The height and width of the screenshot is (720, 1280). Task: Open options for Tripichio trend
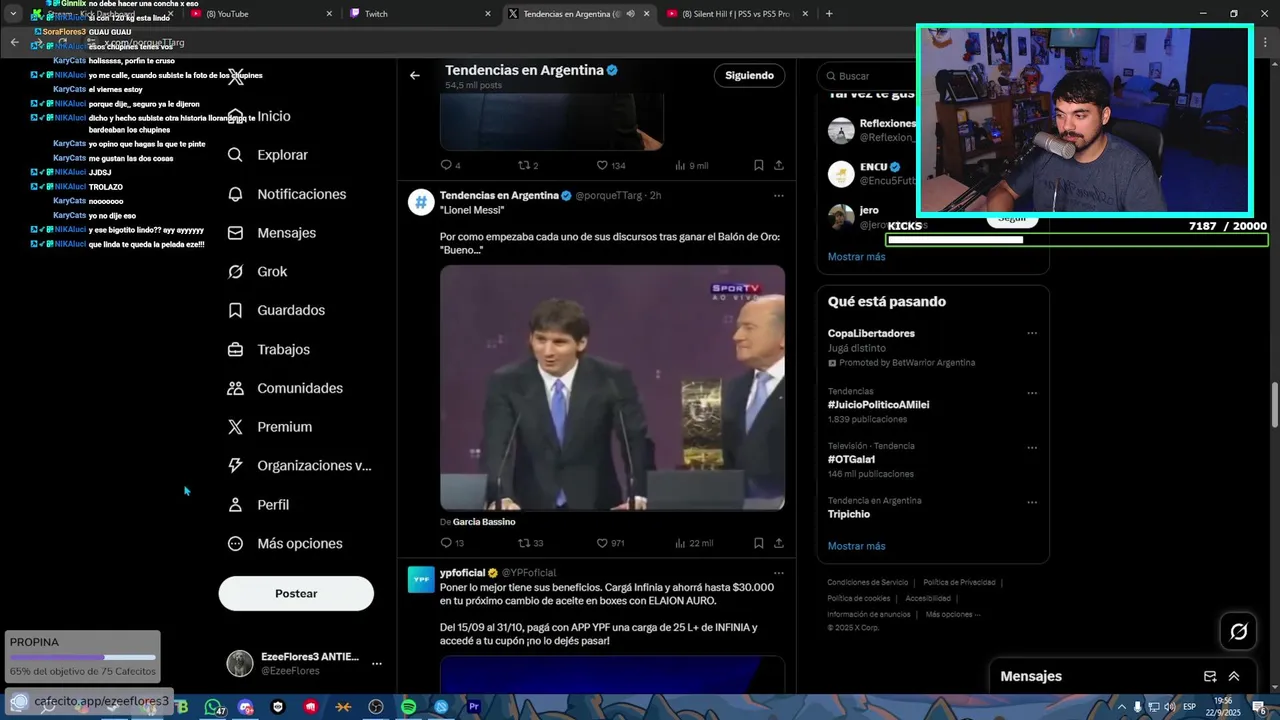(x=1032, y=501)
